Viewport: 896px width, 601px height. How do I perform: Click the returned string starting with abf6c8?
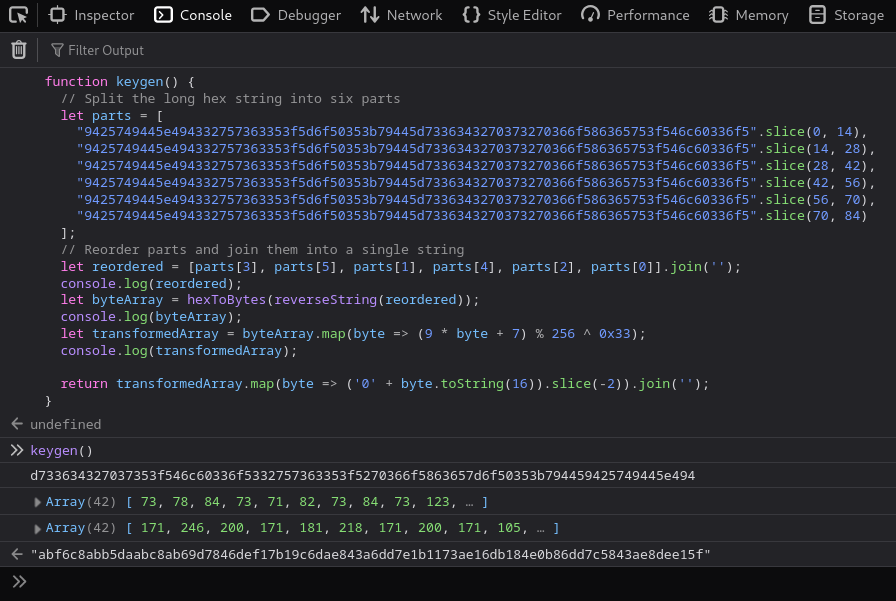coord(370,554)
